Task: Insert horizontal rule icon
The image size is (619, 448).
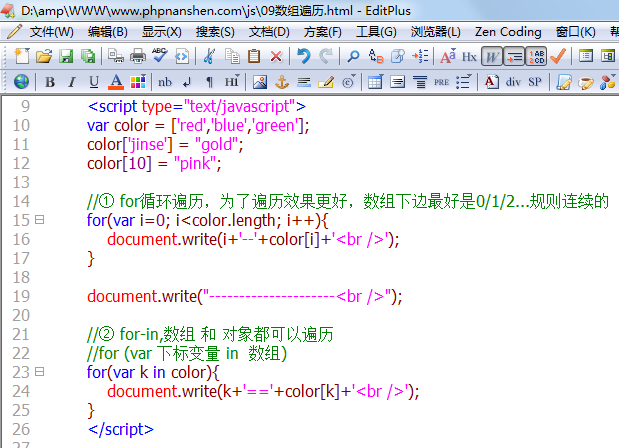Action: coord(304,82)
